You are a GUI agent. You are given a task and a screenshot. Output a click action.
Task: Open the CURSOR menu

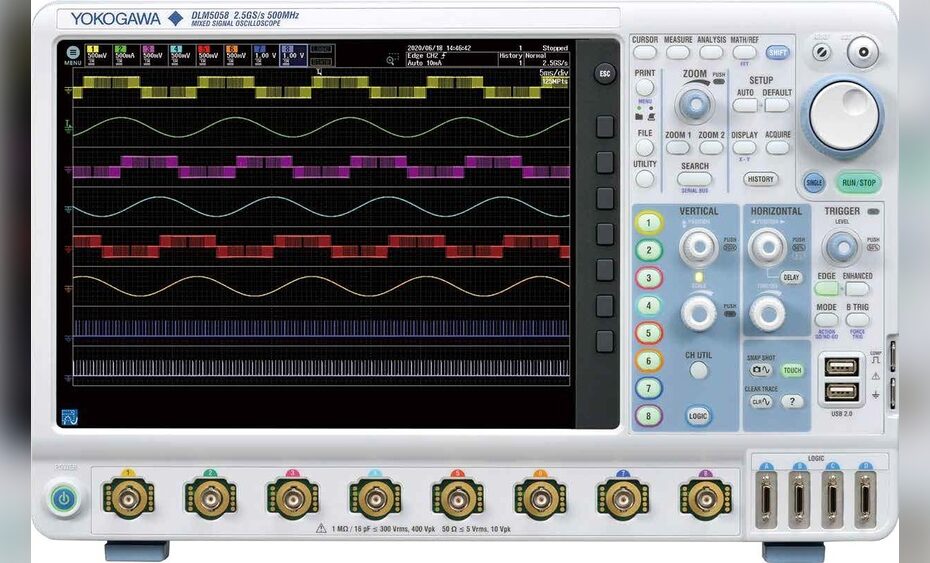[x=645, y=52]
